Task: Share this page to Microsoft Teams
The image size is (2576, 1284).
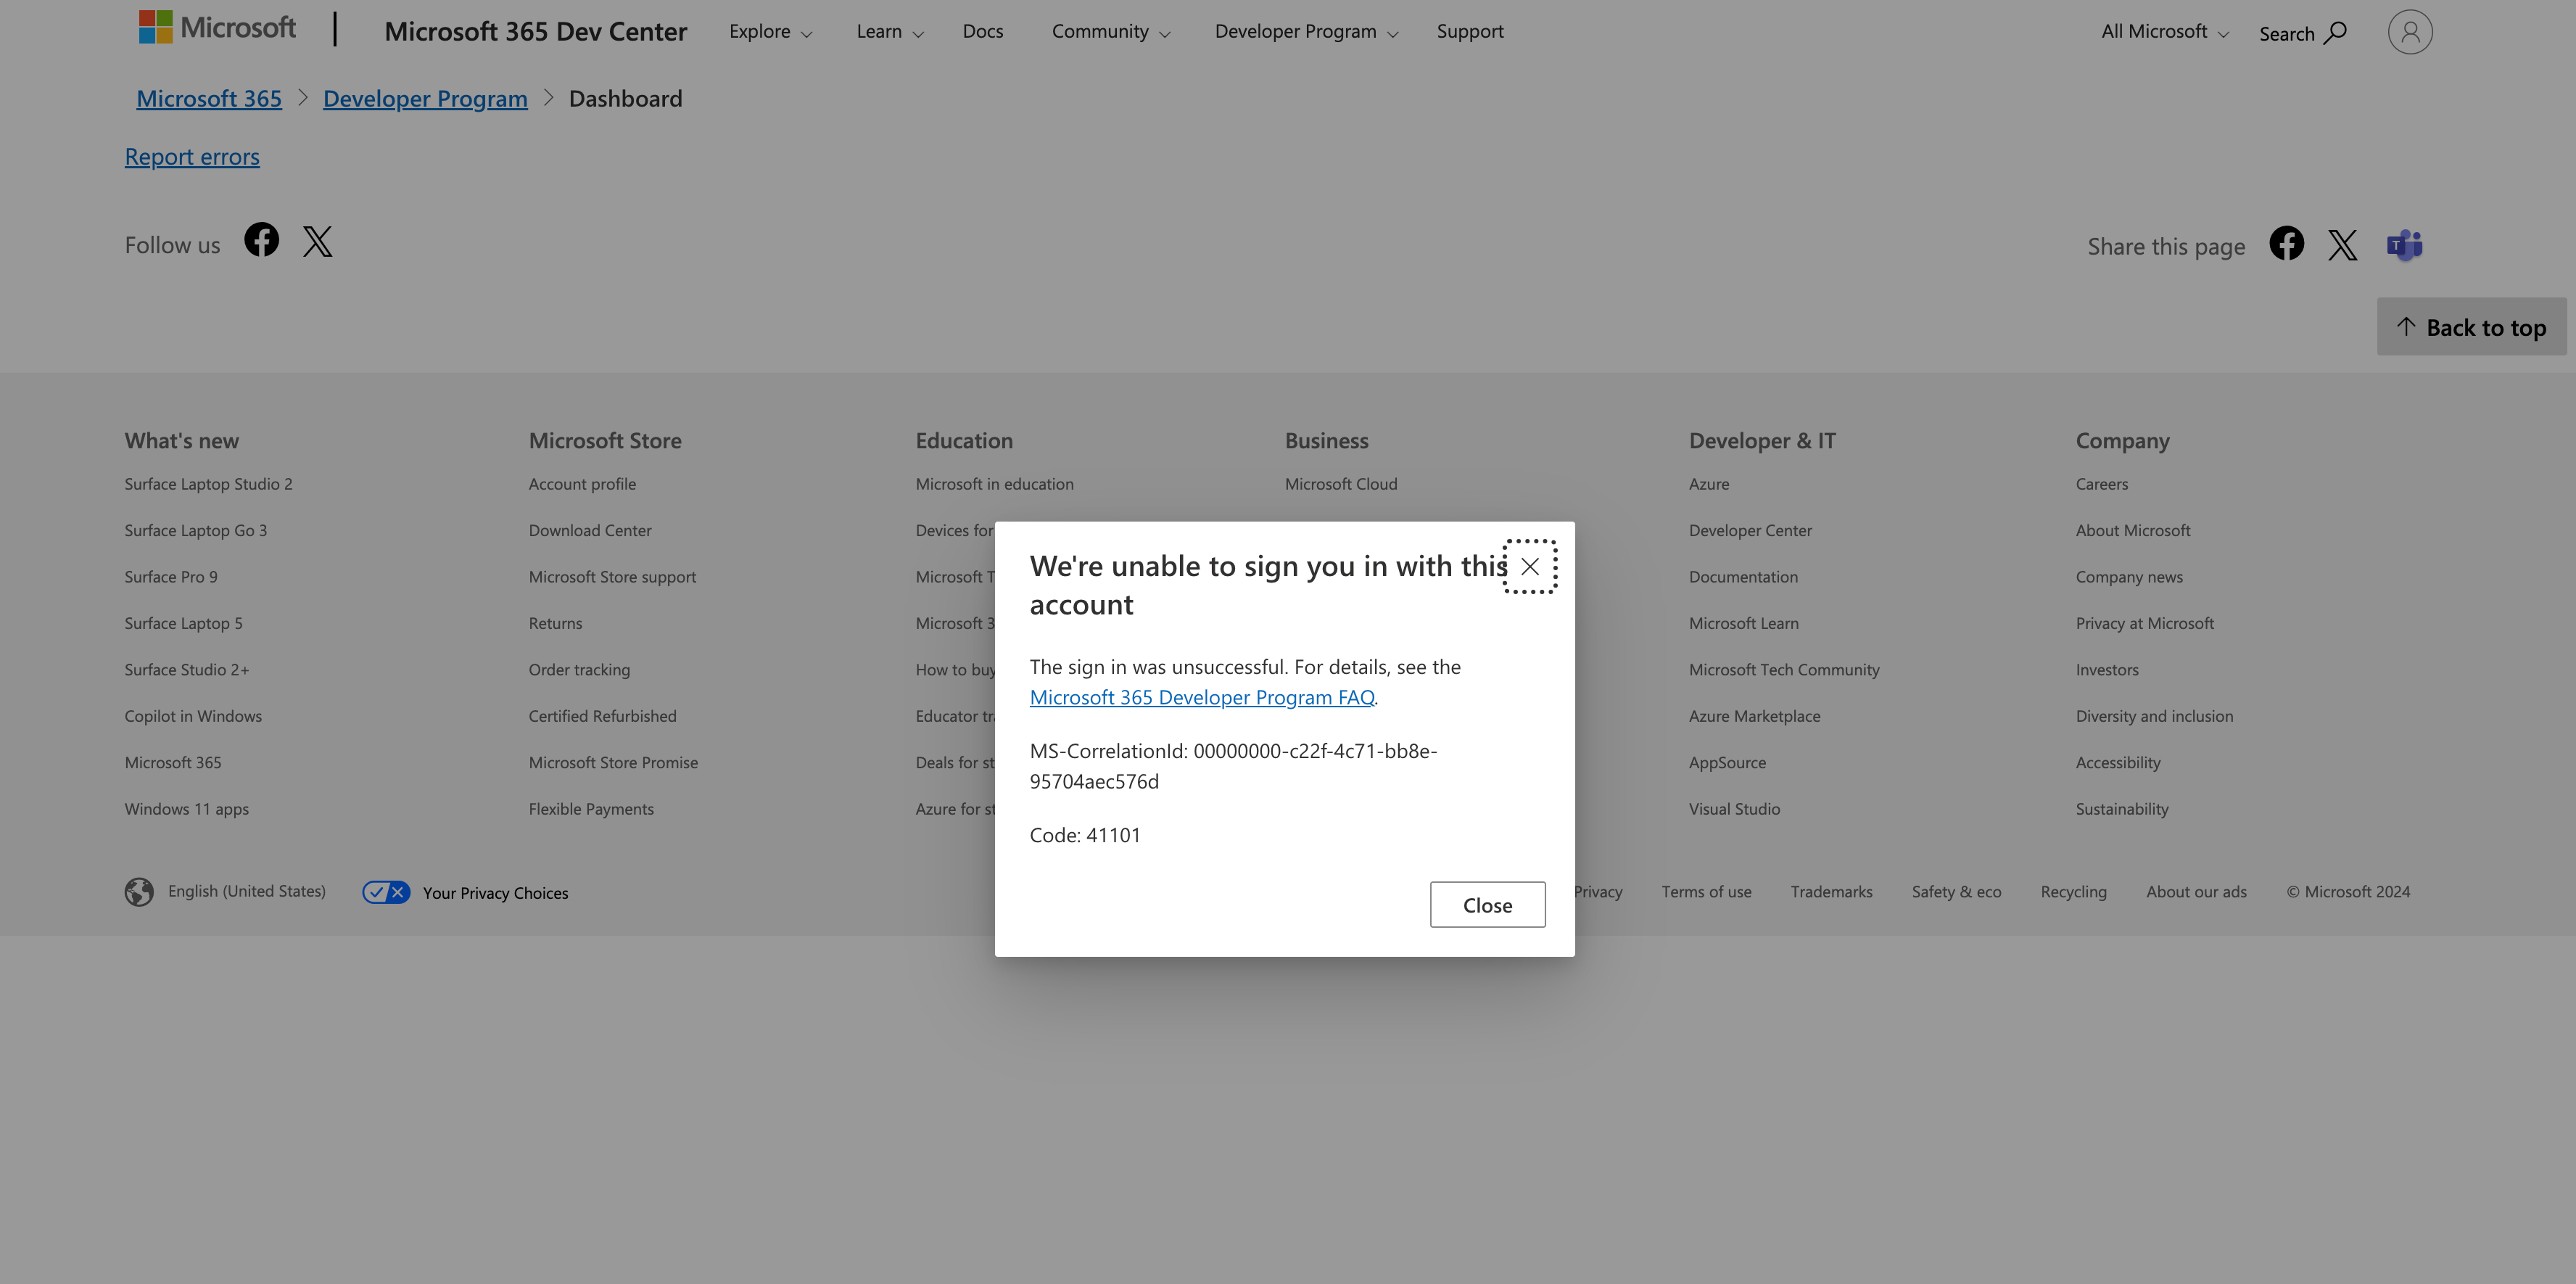Action: tap(2405, 245)
